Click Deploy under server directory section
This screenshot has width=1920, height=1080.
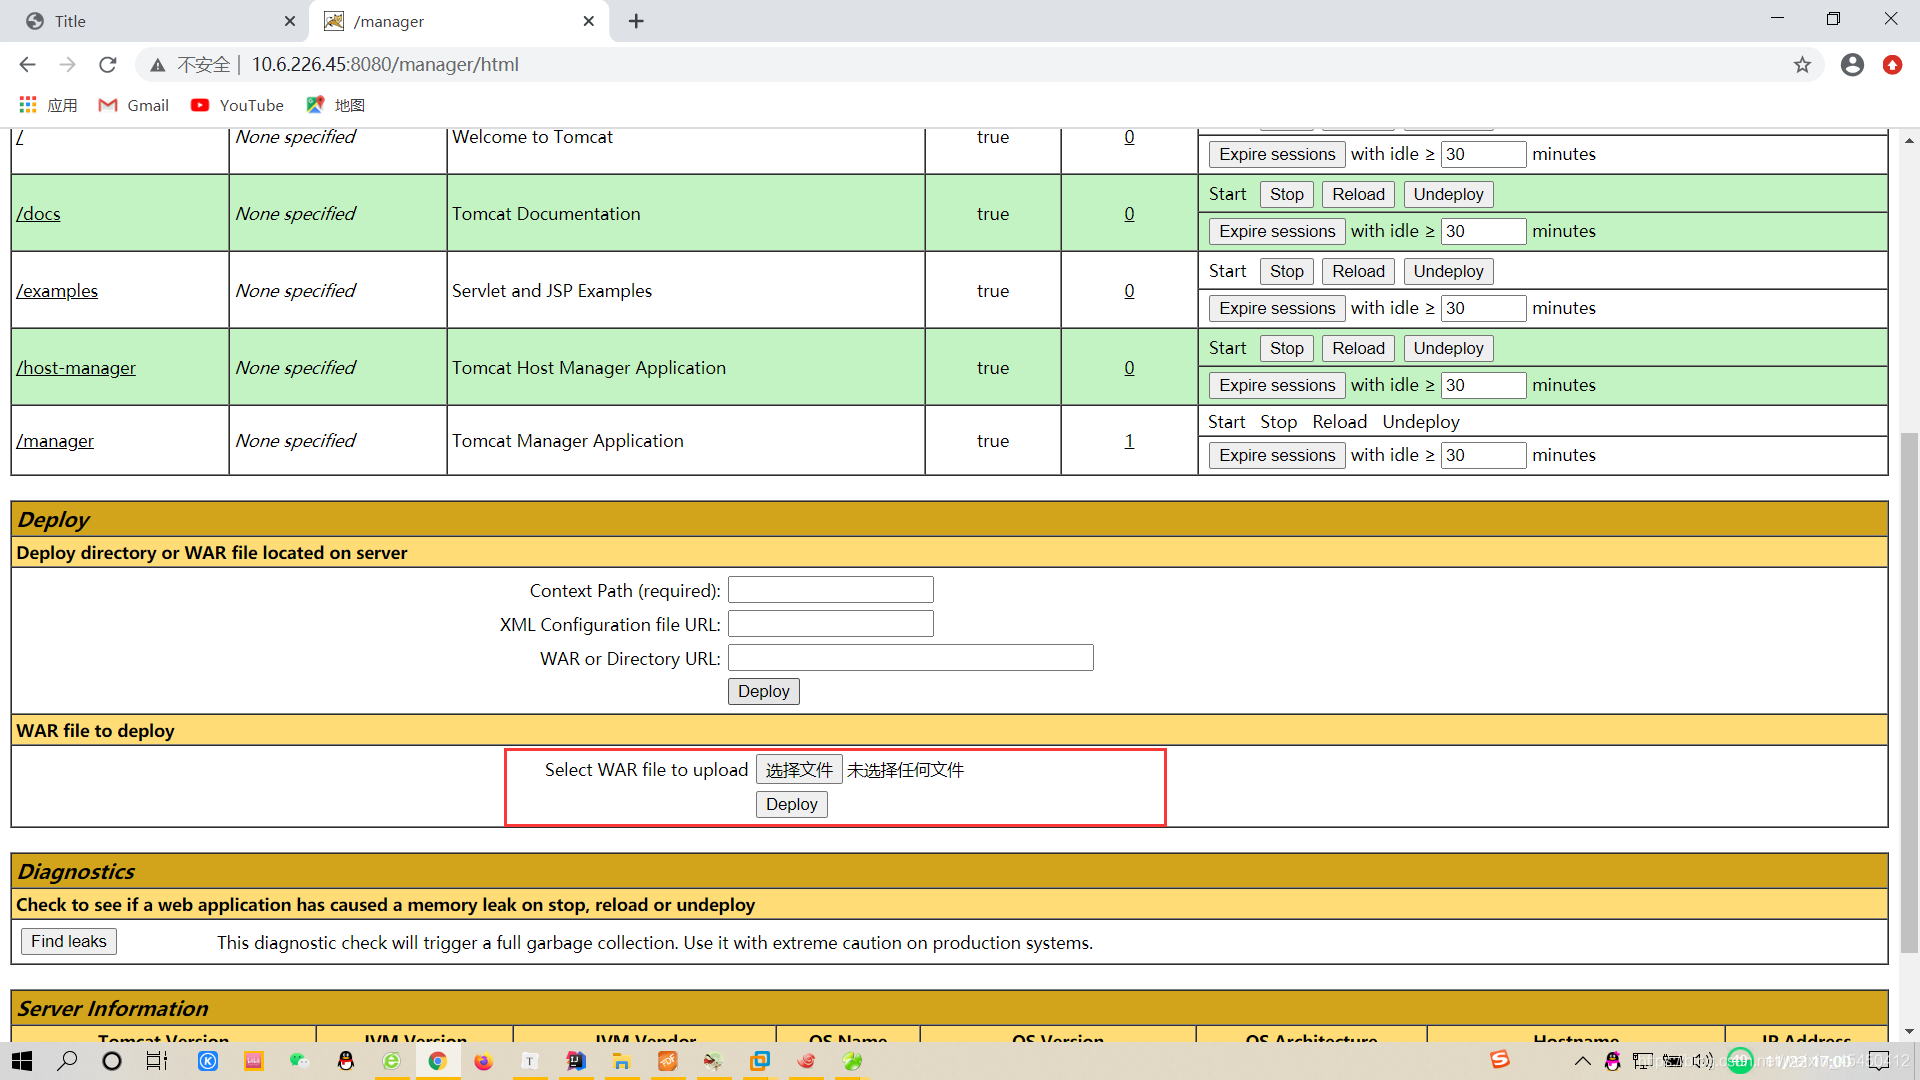763,691
